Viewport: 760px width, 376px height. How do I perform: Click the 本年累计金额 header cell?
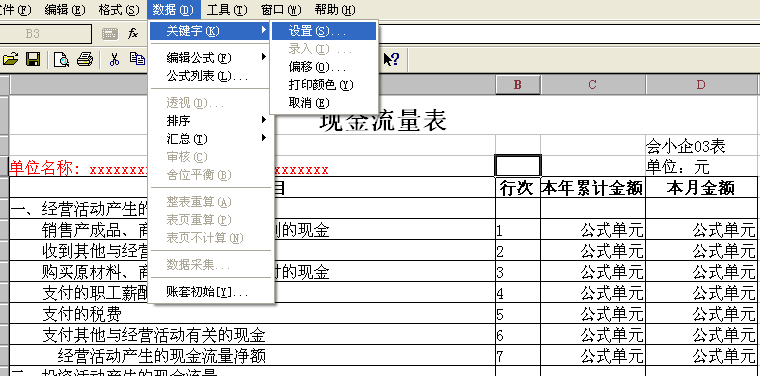coord(593,187)
